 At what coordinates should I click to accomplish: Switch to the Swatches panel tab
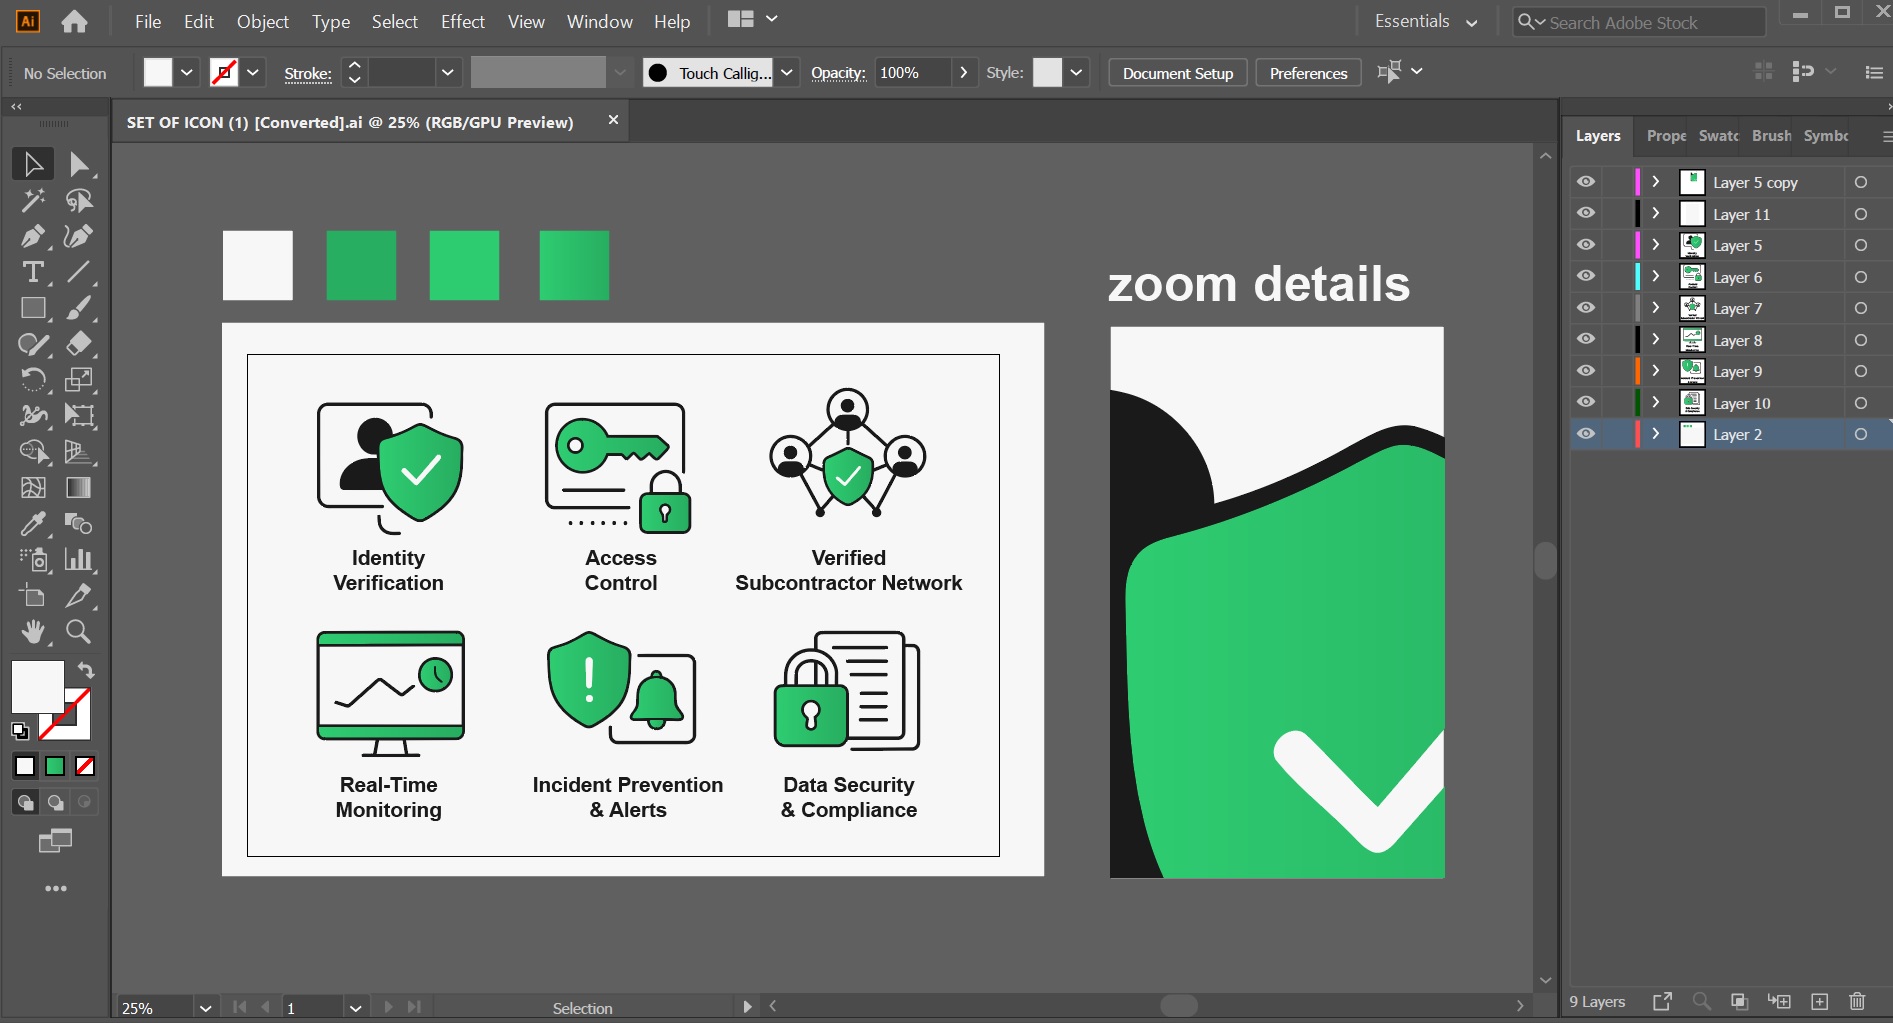tap(1718, 136)
